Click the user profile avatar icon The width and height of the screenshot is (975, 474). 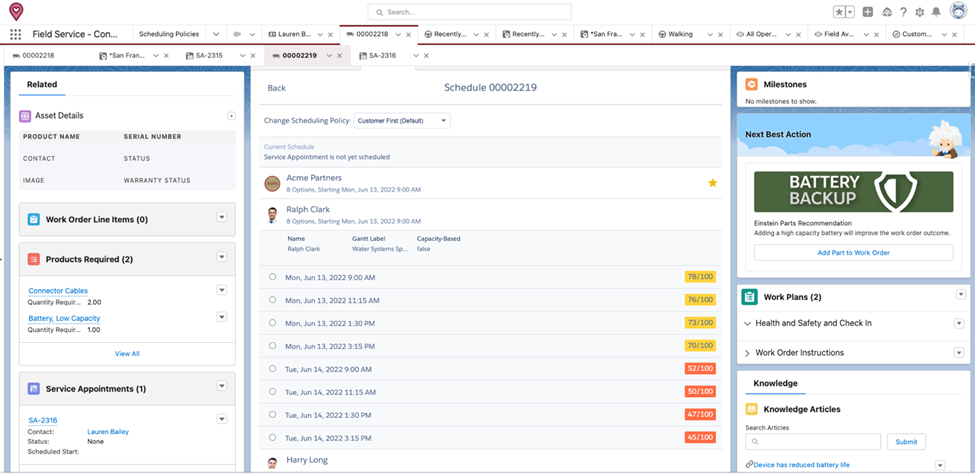tap(957, 12)
